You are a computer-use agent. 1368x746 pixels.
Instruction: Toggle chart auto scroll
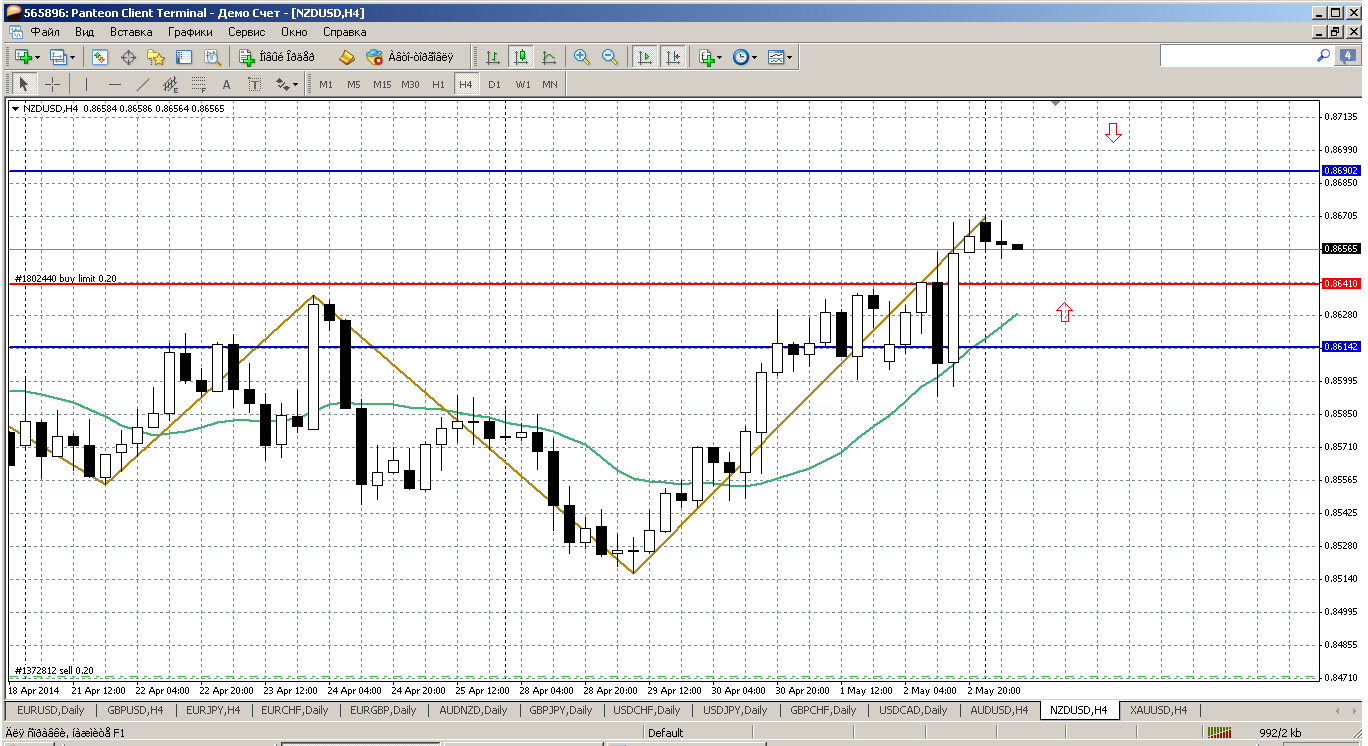pyautogui.click(x=645, y=57)
